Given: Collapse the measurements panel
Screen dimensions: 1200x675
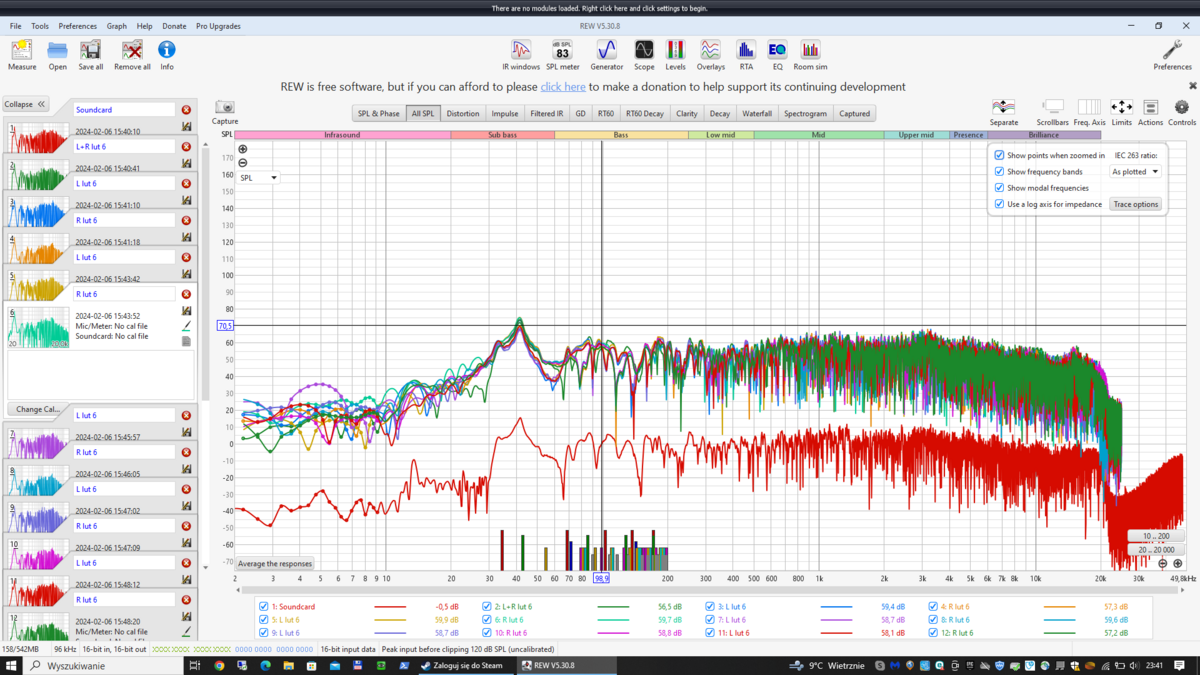Looking at the screenshot, I should [x=26, y=104].
